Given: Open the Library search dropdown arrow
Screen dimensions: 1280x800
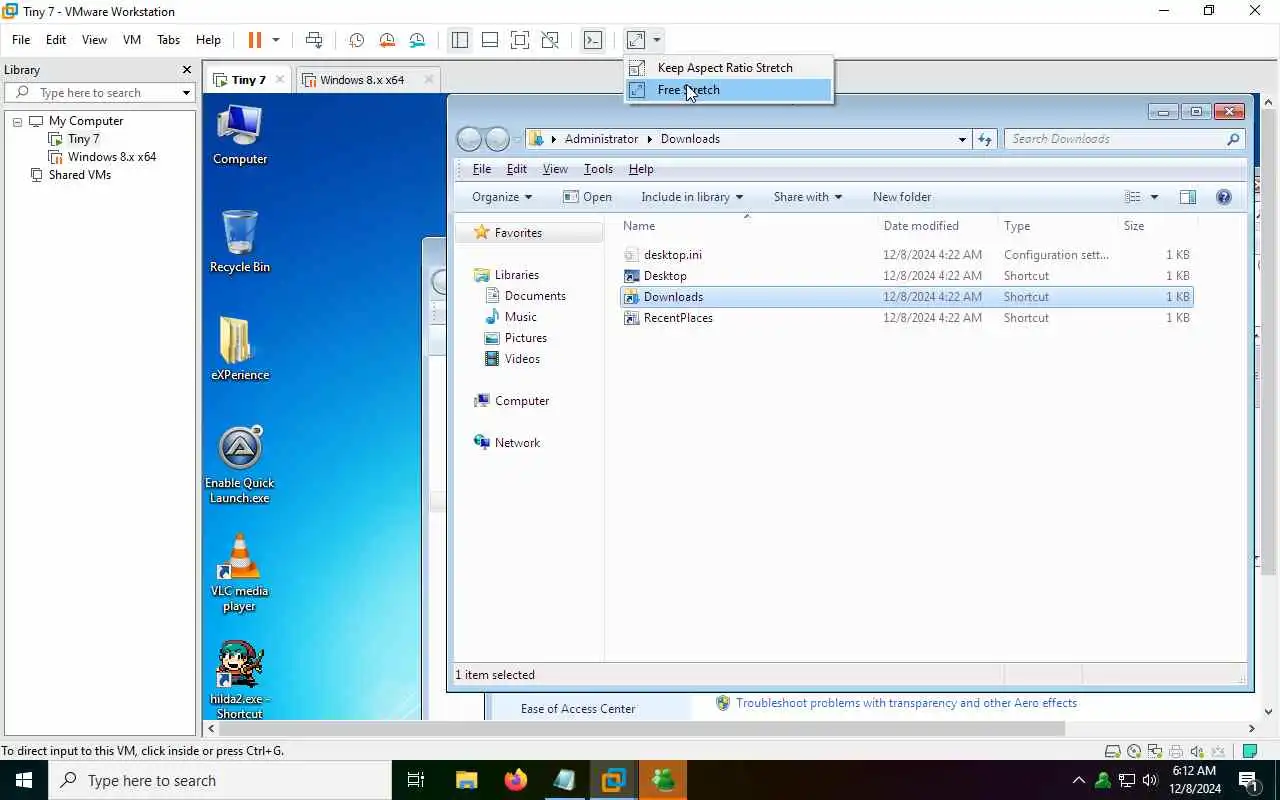Looking at the screenshot, I should click(186, 93).
